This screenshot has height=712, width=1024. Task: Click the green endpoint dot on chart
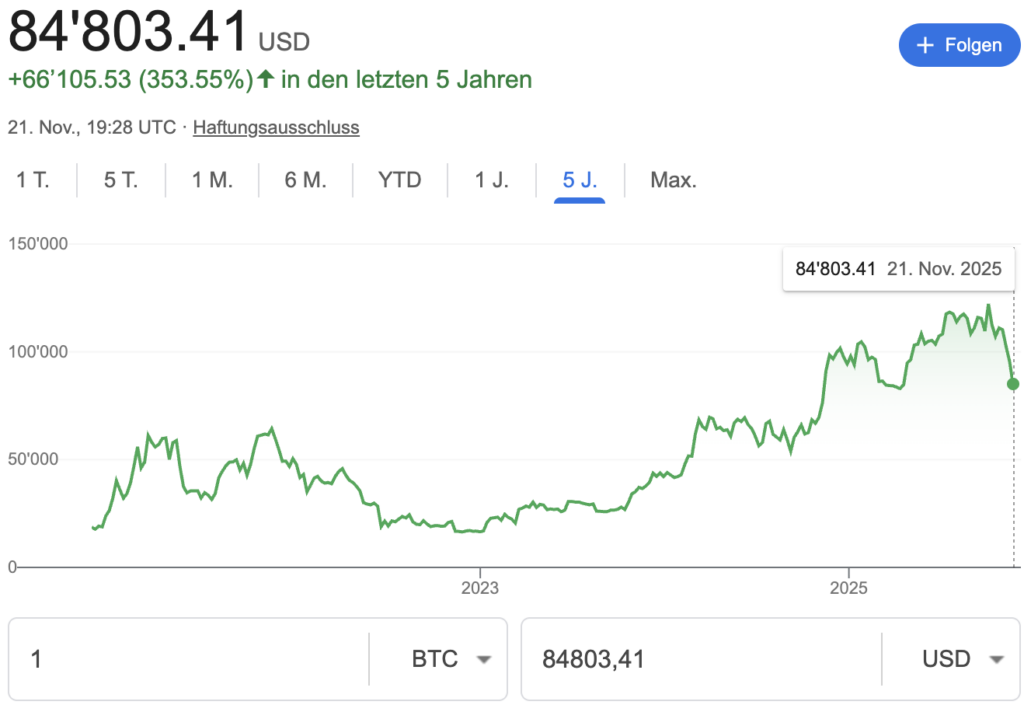(1013, 383)
